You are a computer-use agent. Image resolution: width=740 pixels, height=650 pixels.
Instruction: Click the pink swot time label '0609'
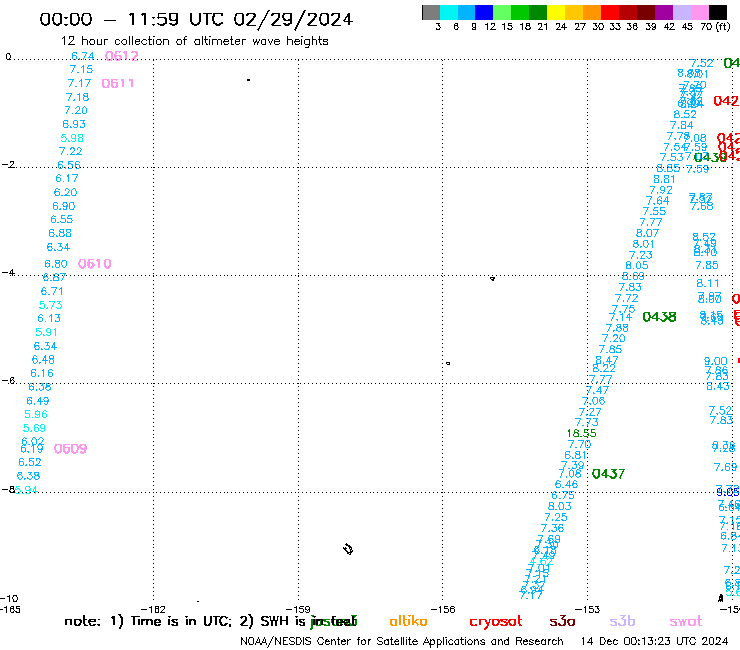click(x=70, y=449)
